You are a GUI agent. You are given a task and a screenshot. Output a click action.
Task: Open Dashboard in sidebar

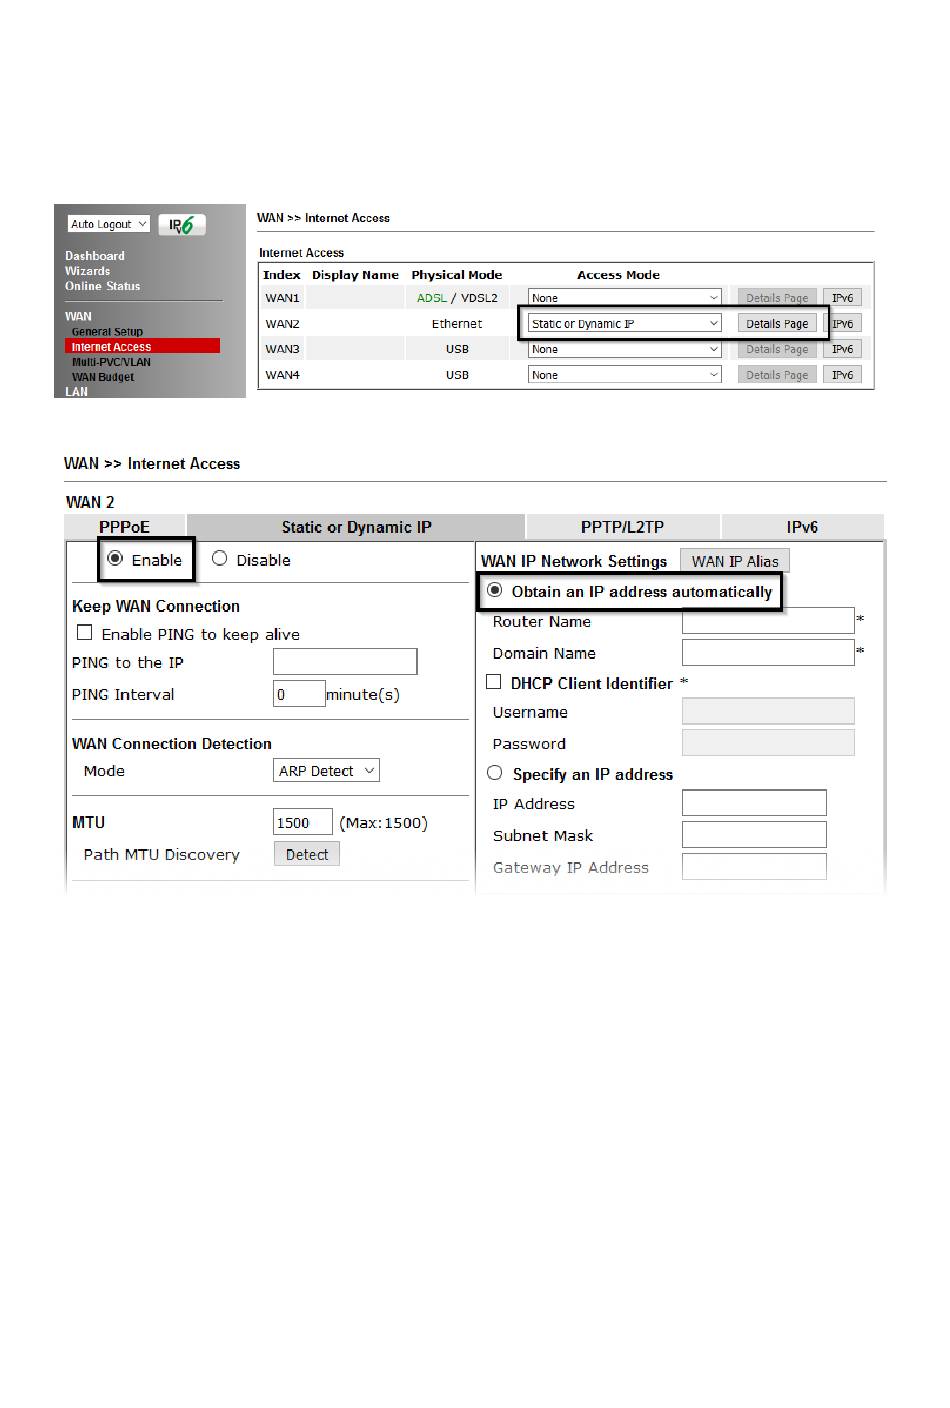pyautogui.click(x=95, y=256)
